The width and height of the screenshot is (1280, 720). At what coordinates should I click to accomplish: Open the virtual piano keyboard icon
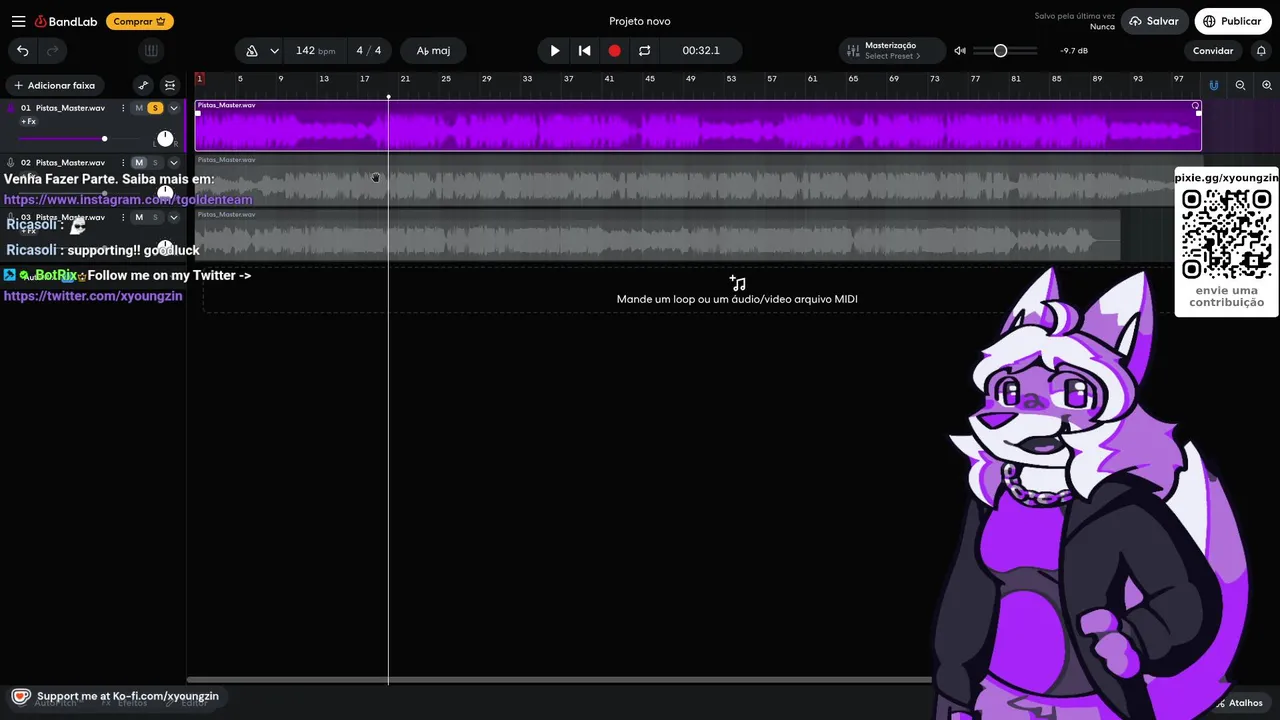[151, 51]
